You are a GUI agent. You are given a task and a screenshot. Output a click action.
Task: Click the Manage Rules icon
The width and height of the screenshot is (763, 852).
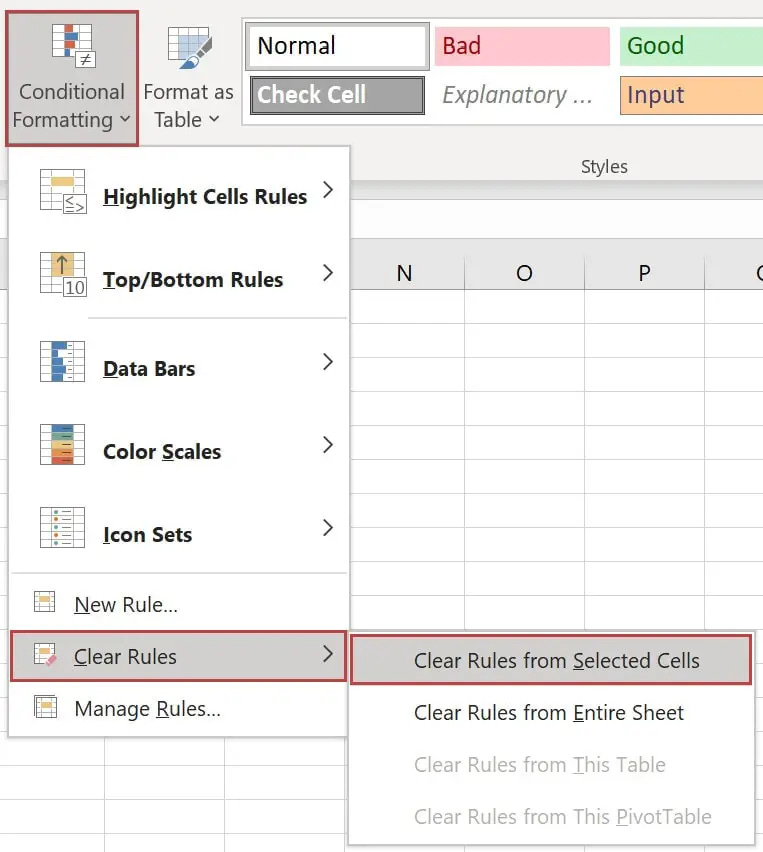point(44,709)
